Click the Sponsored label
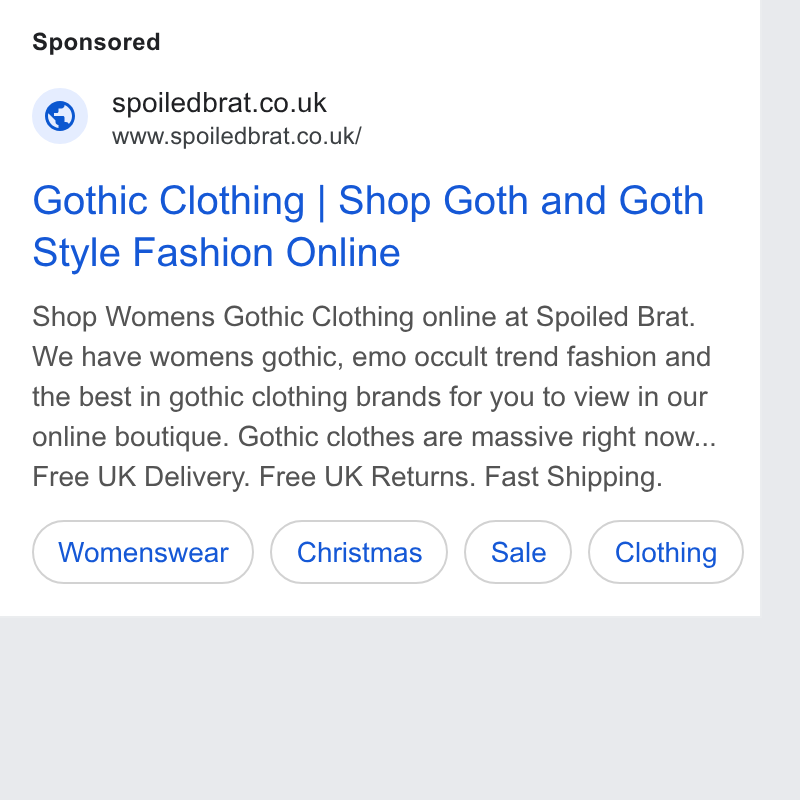 click(x=96, y=42)
